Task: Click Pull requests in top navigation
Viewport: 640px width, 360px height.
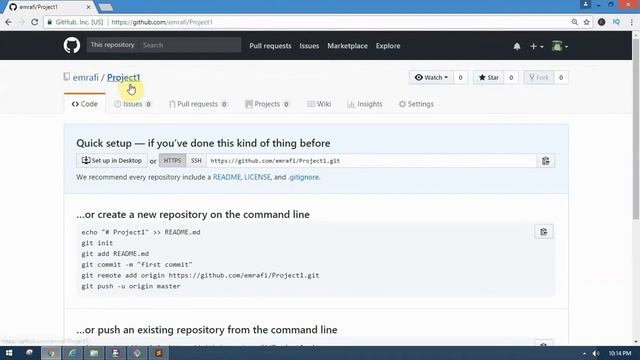Action: (270, 46)
